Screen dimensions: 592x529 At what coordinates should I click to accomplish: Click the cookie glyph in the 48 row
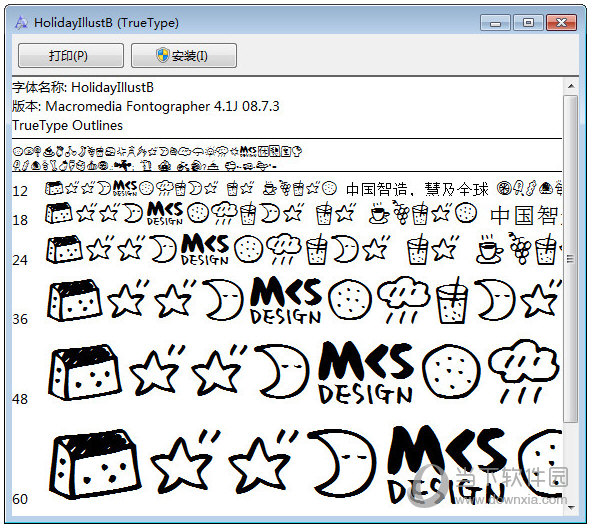point(452,372)
